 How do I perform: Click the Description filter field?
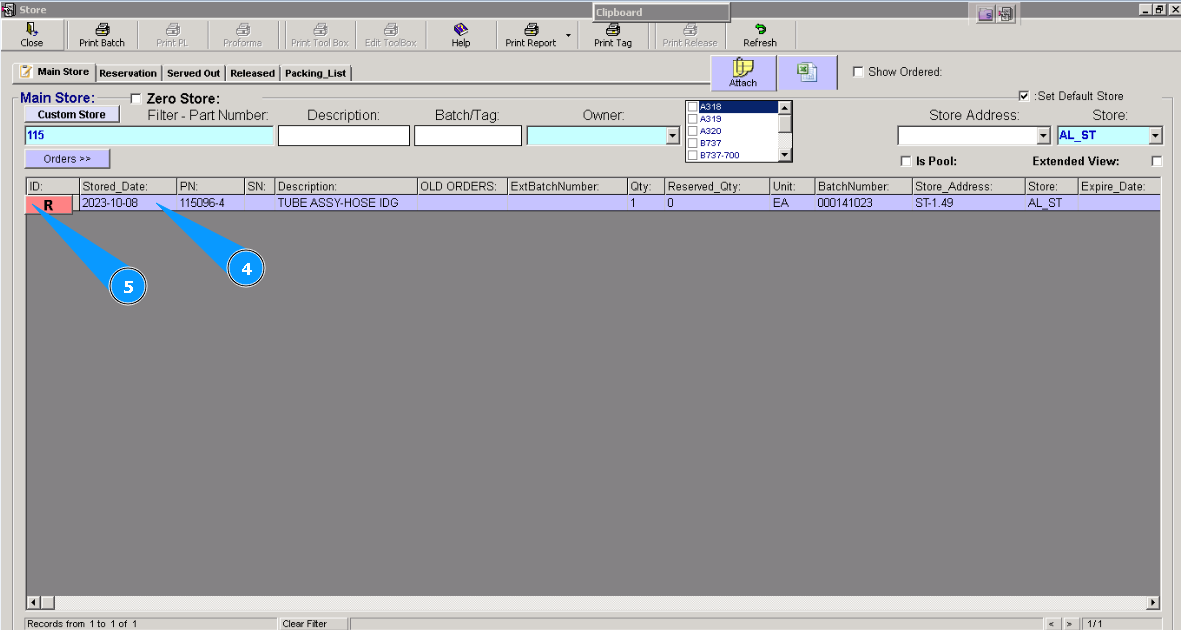pos(343,136)
